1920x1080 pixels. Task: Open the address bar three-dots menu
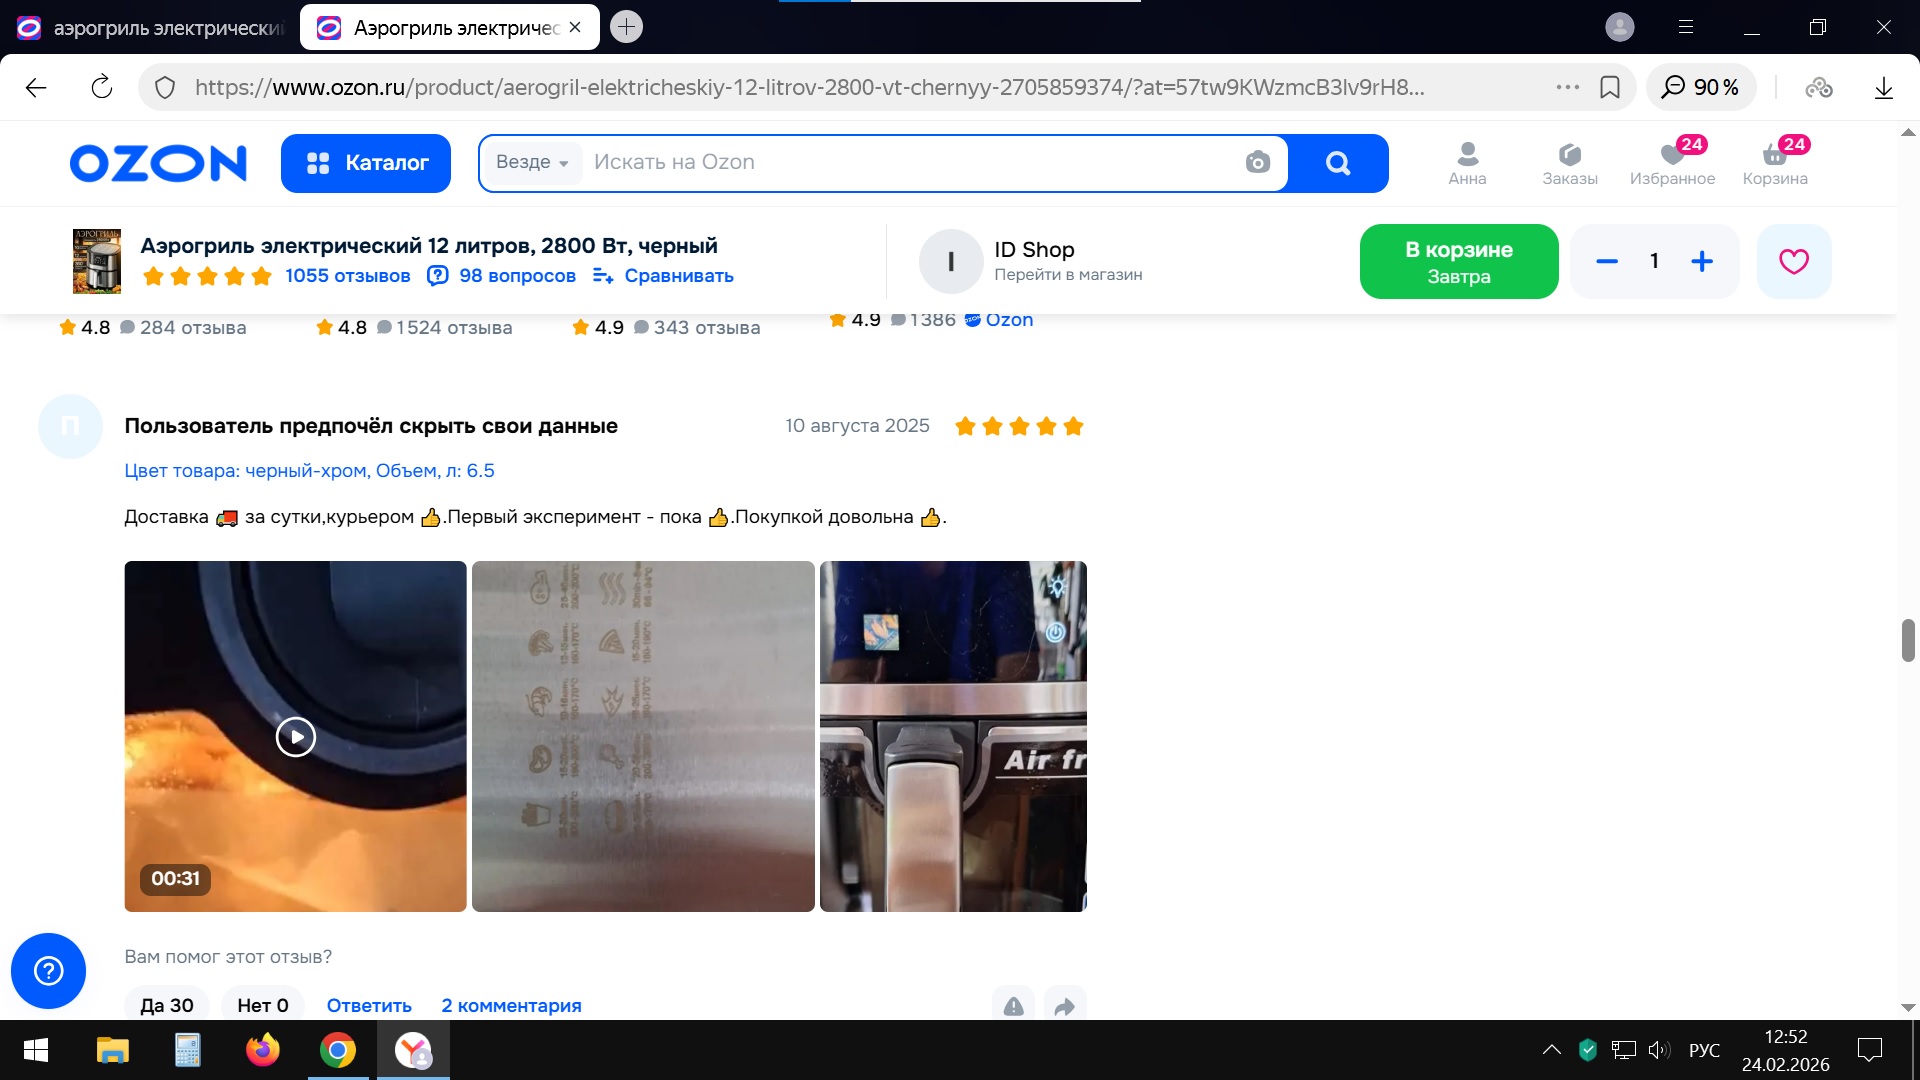click(x=1567, y=87)
